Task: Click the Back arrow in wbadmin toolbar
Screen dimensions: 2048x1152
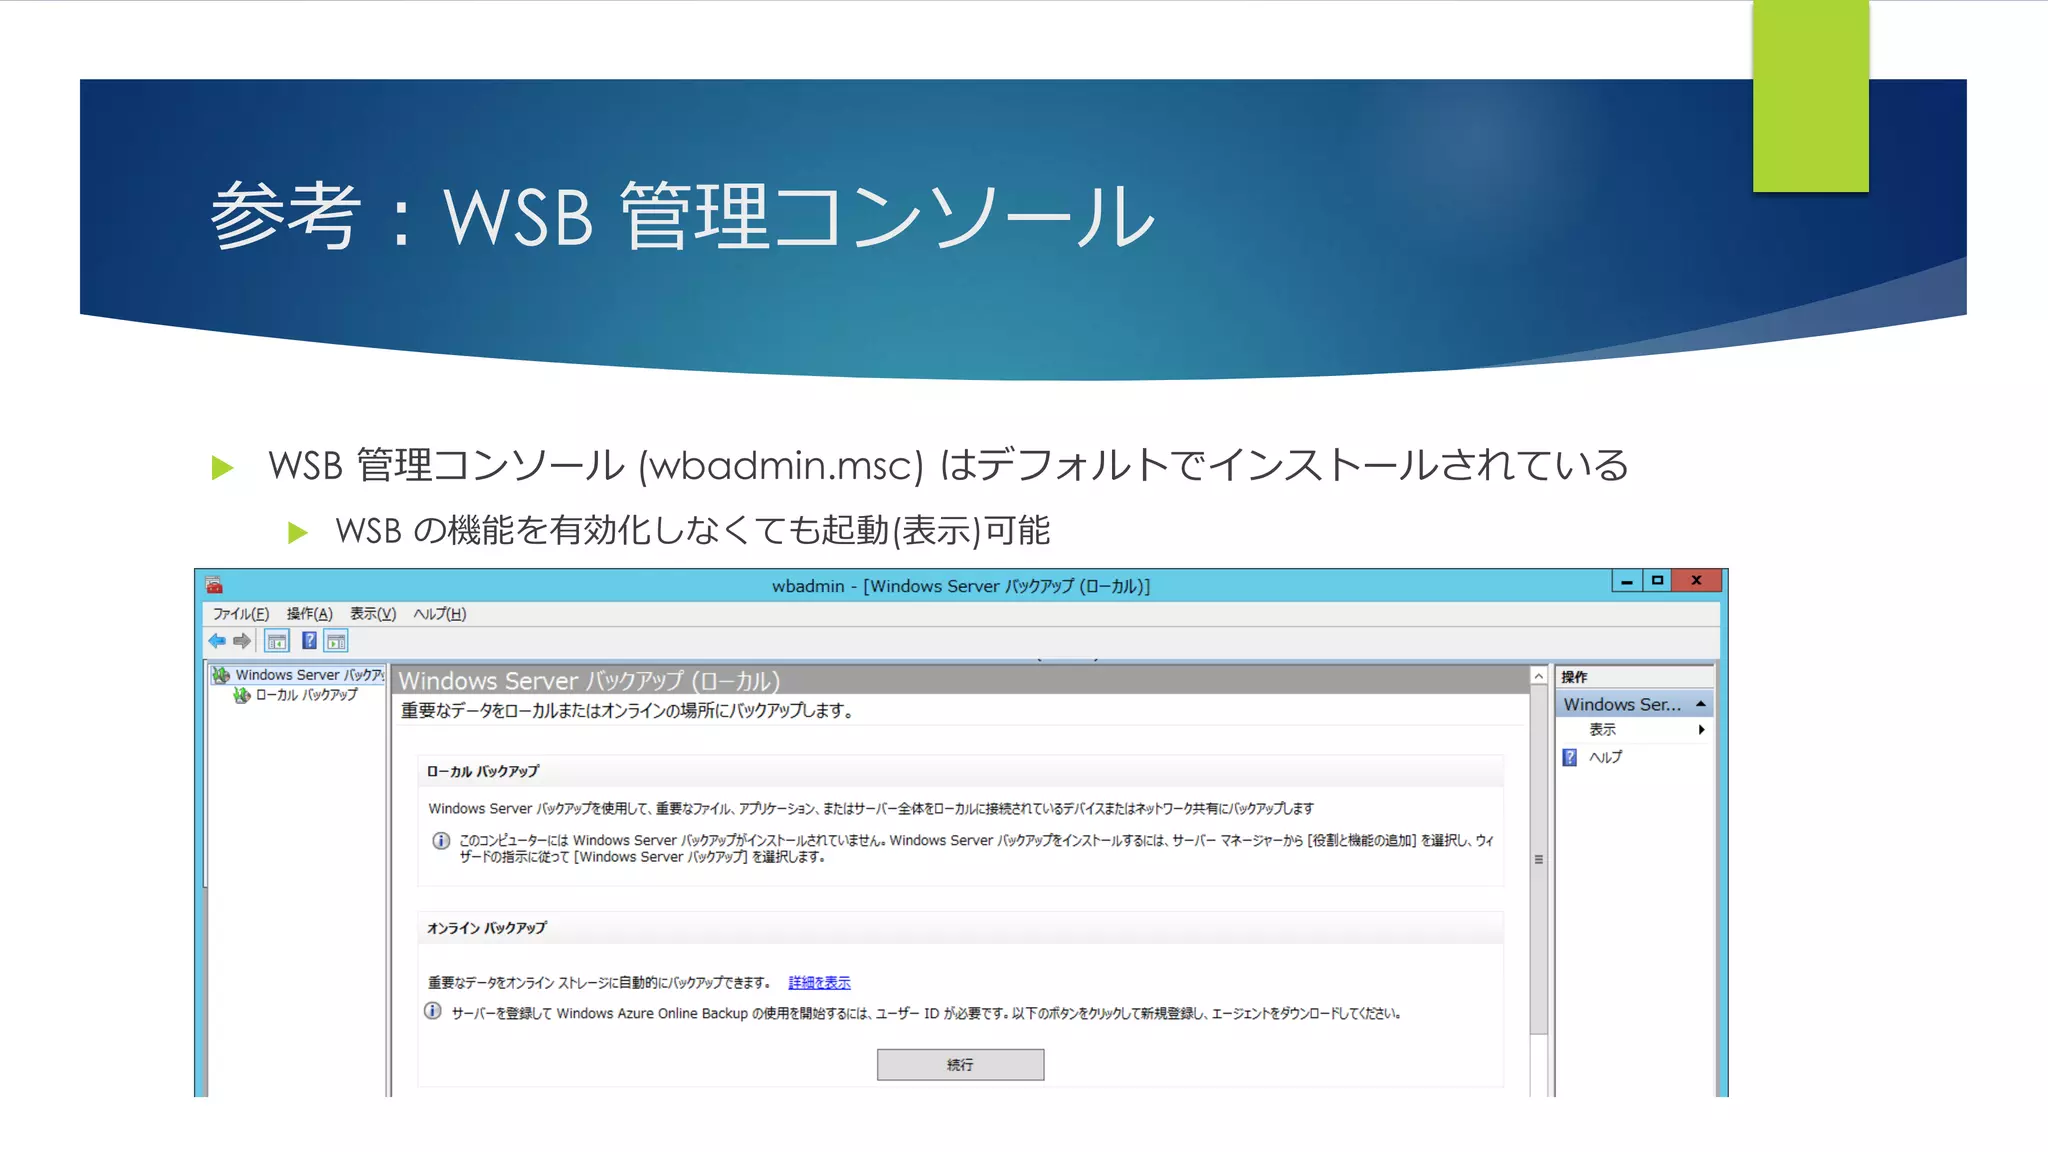Action: coord(217,641)
